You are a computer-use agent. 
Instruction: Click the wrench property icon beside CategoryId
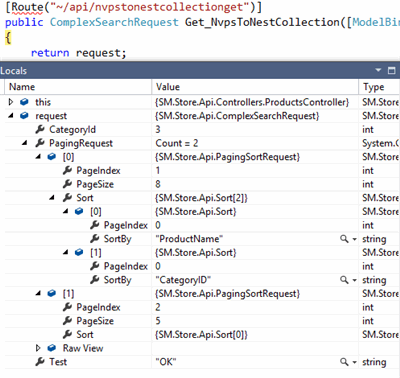(x=40, y=129)
